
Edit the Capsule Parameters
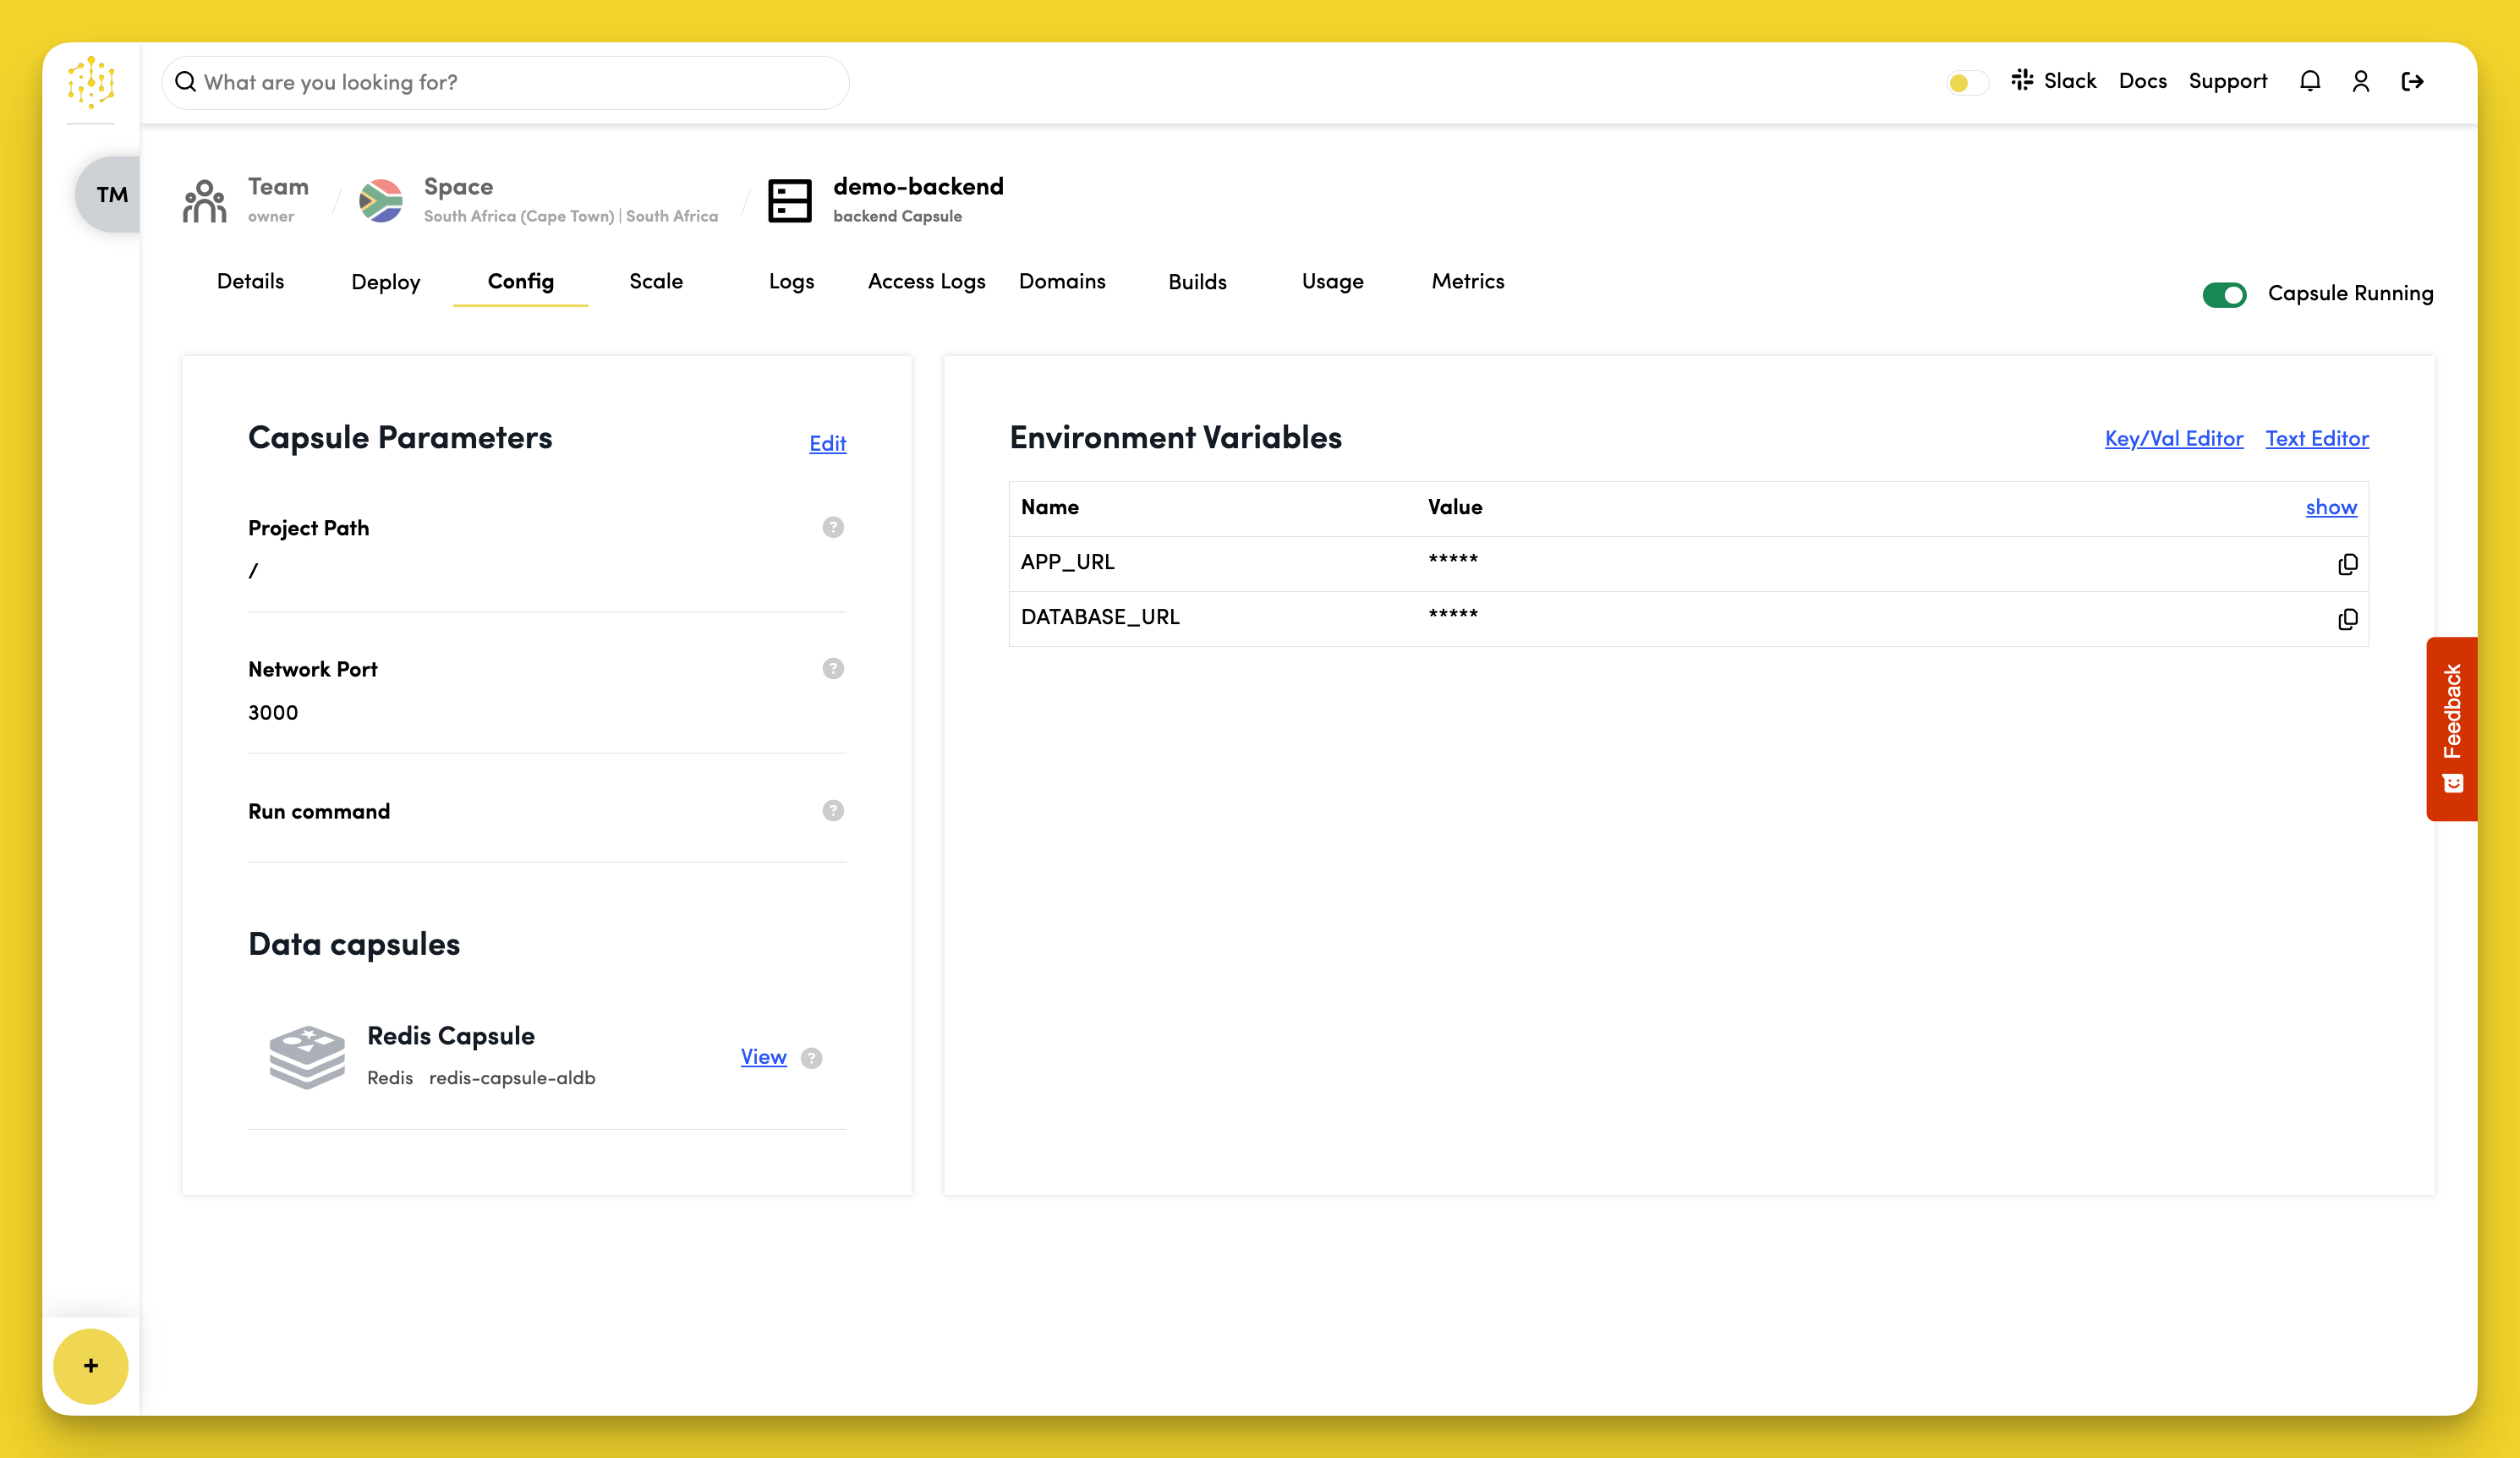pos(827,443)
